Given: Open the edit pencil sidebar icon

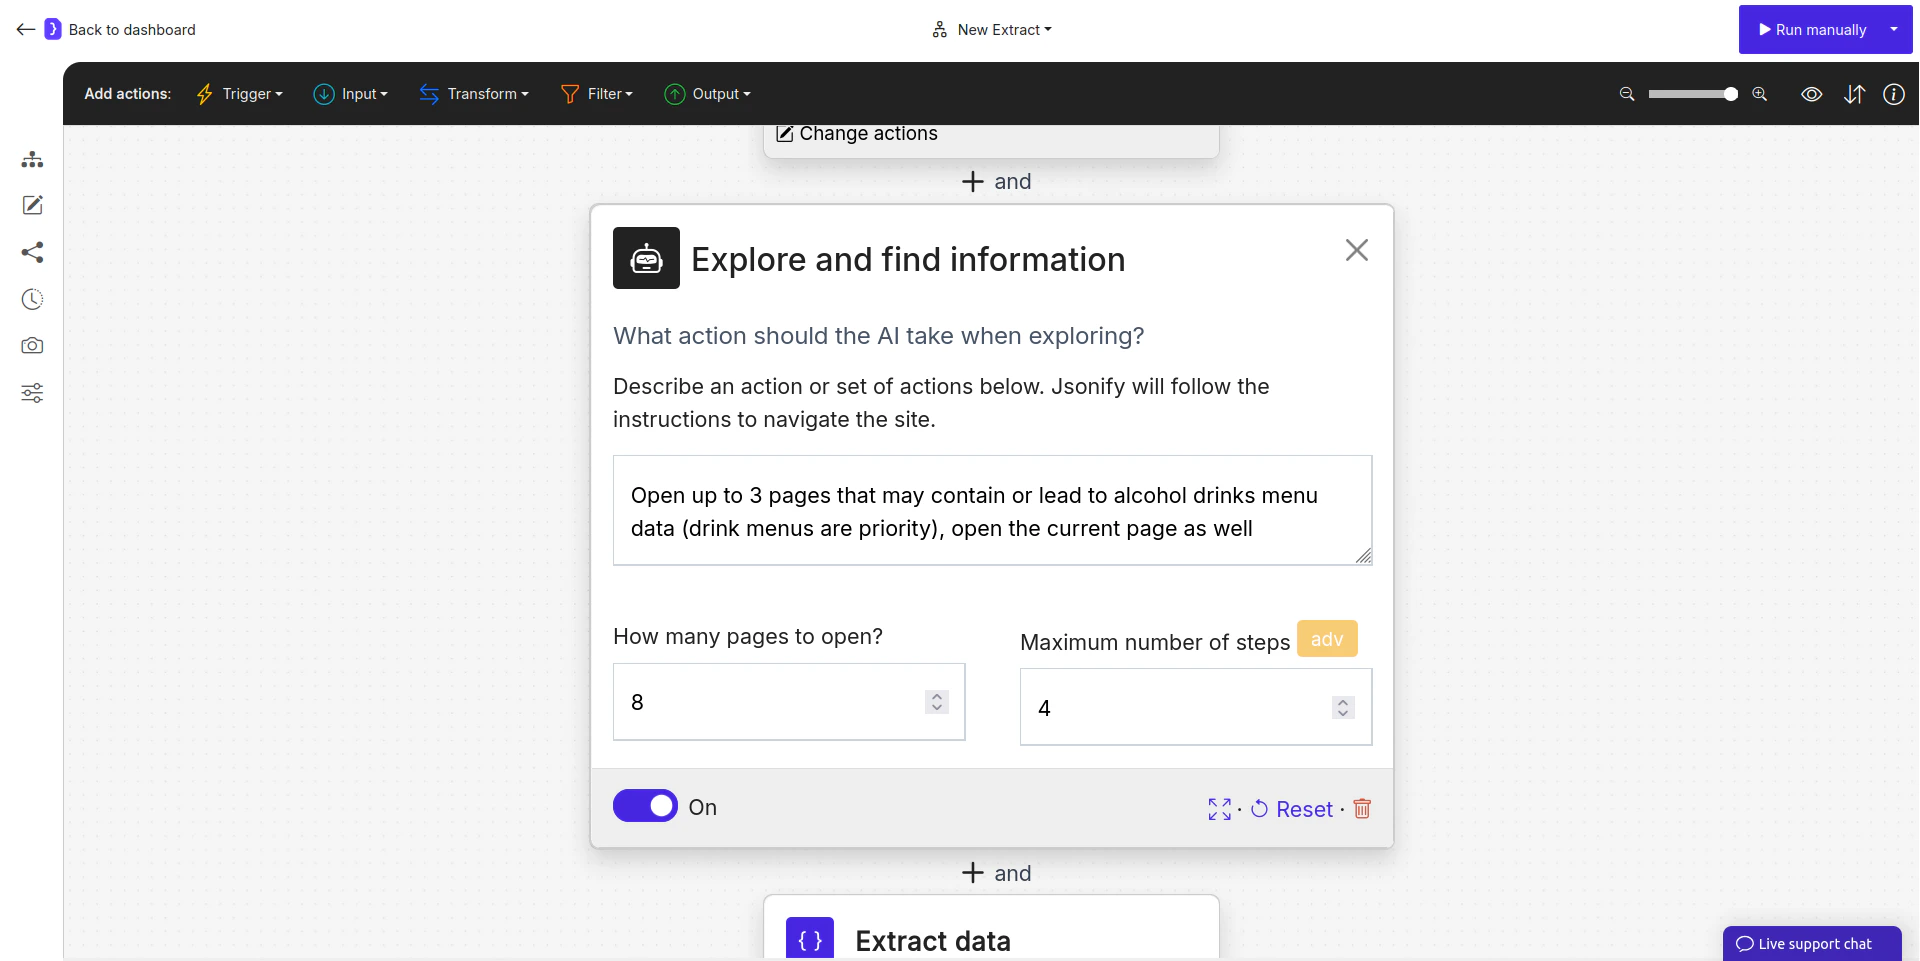Looking at the screenshot, I should tap(32, 205).
